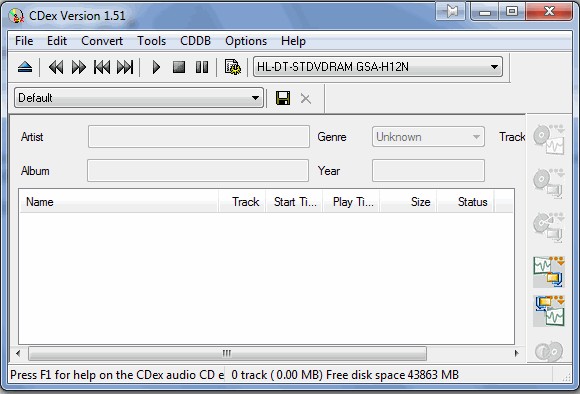Image resolution: width=580 pixels, height=394 pixels.
Task: Open the settings configuration icon
Action: 233,67
